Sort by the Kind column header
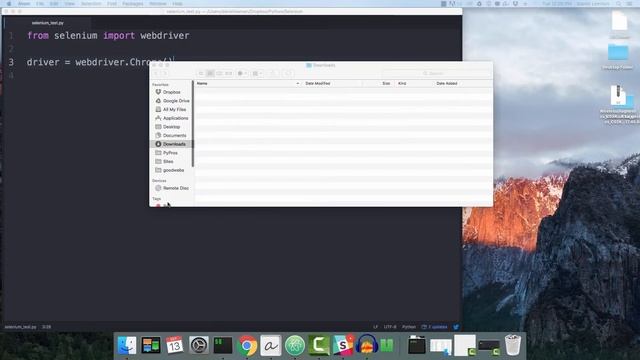The height and width of the screenshot is (360, 640). coord(402,83)
